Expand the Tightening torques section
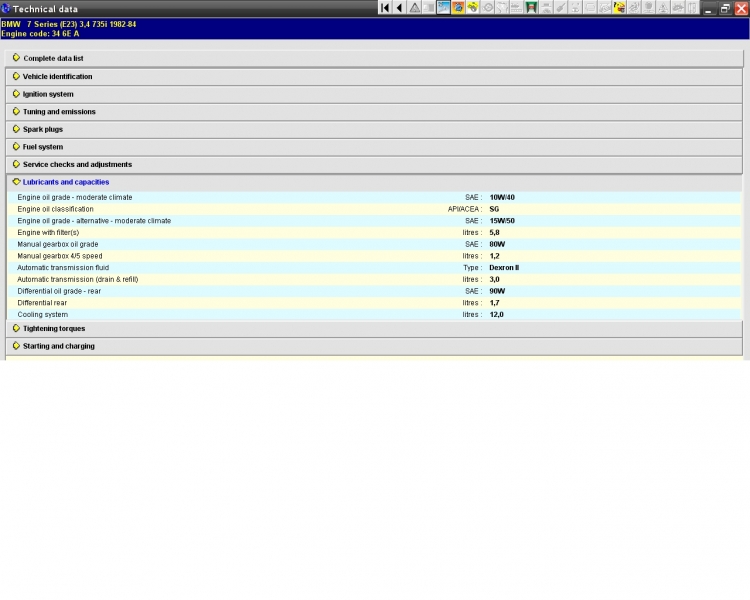The height and width of the screenshot is (600, 750). 54,329
